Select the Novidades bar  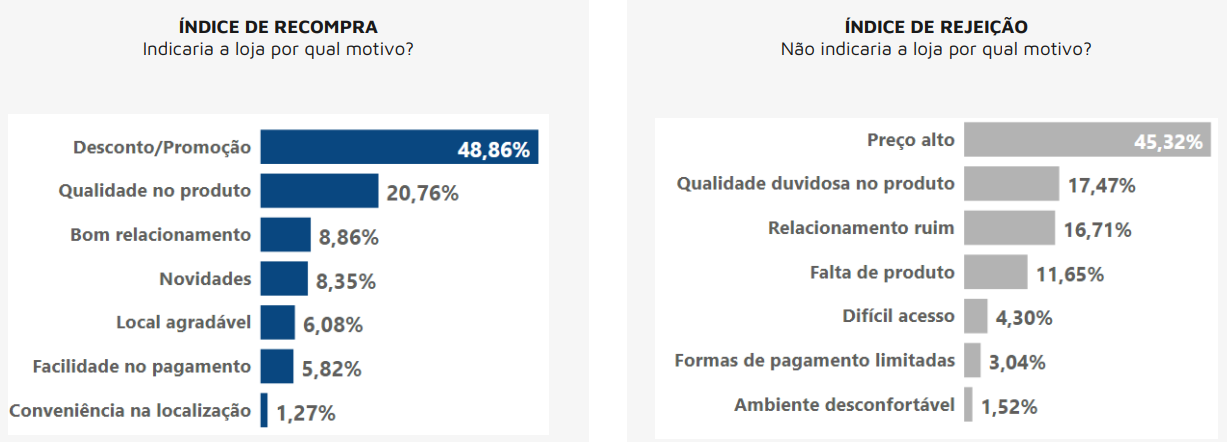(x=284, y=279)
